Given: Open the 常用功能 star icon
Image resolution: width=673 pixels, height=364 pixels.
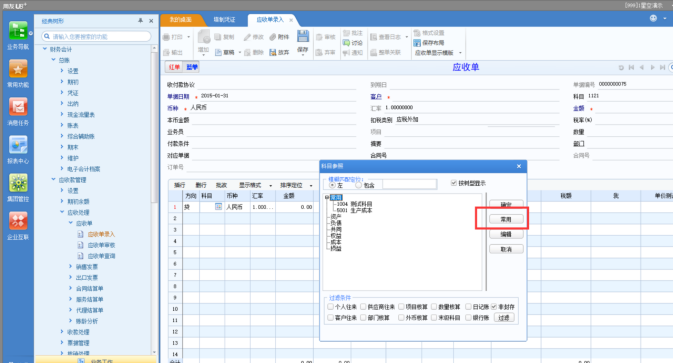Looking at the screenshot, I should coord(18,69).
